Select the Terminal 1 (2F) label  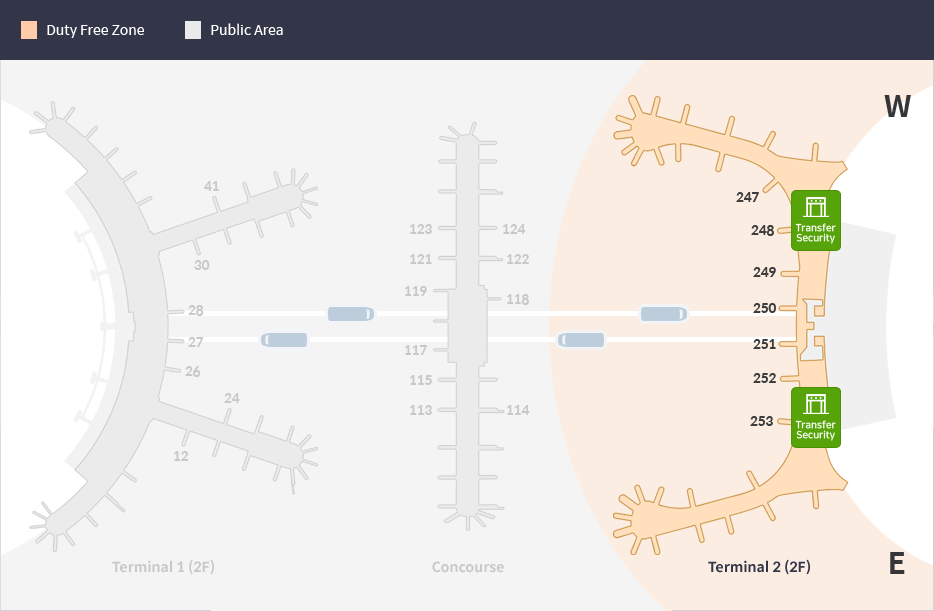(x=163, y=567)
